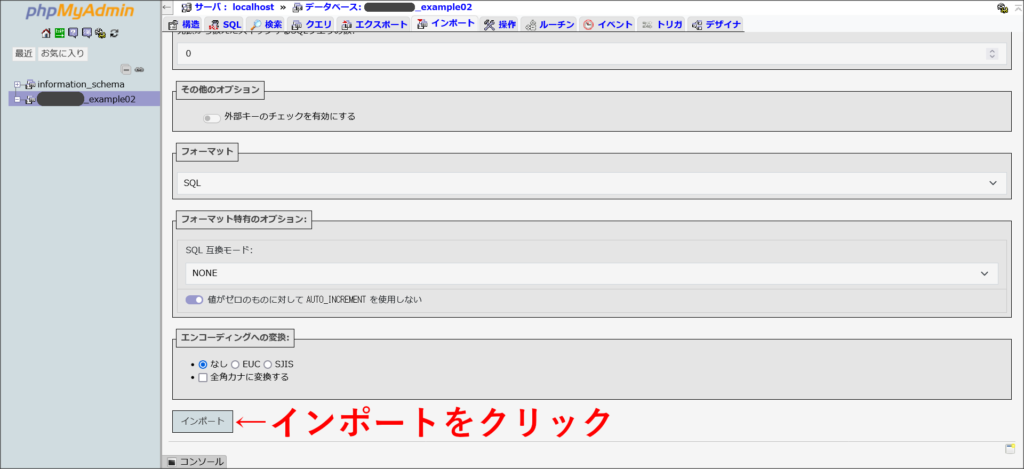Select the _example02 database in sidebar
This screenshot has width=1024, height=469.
click(x=86, y=99)
